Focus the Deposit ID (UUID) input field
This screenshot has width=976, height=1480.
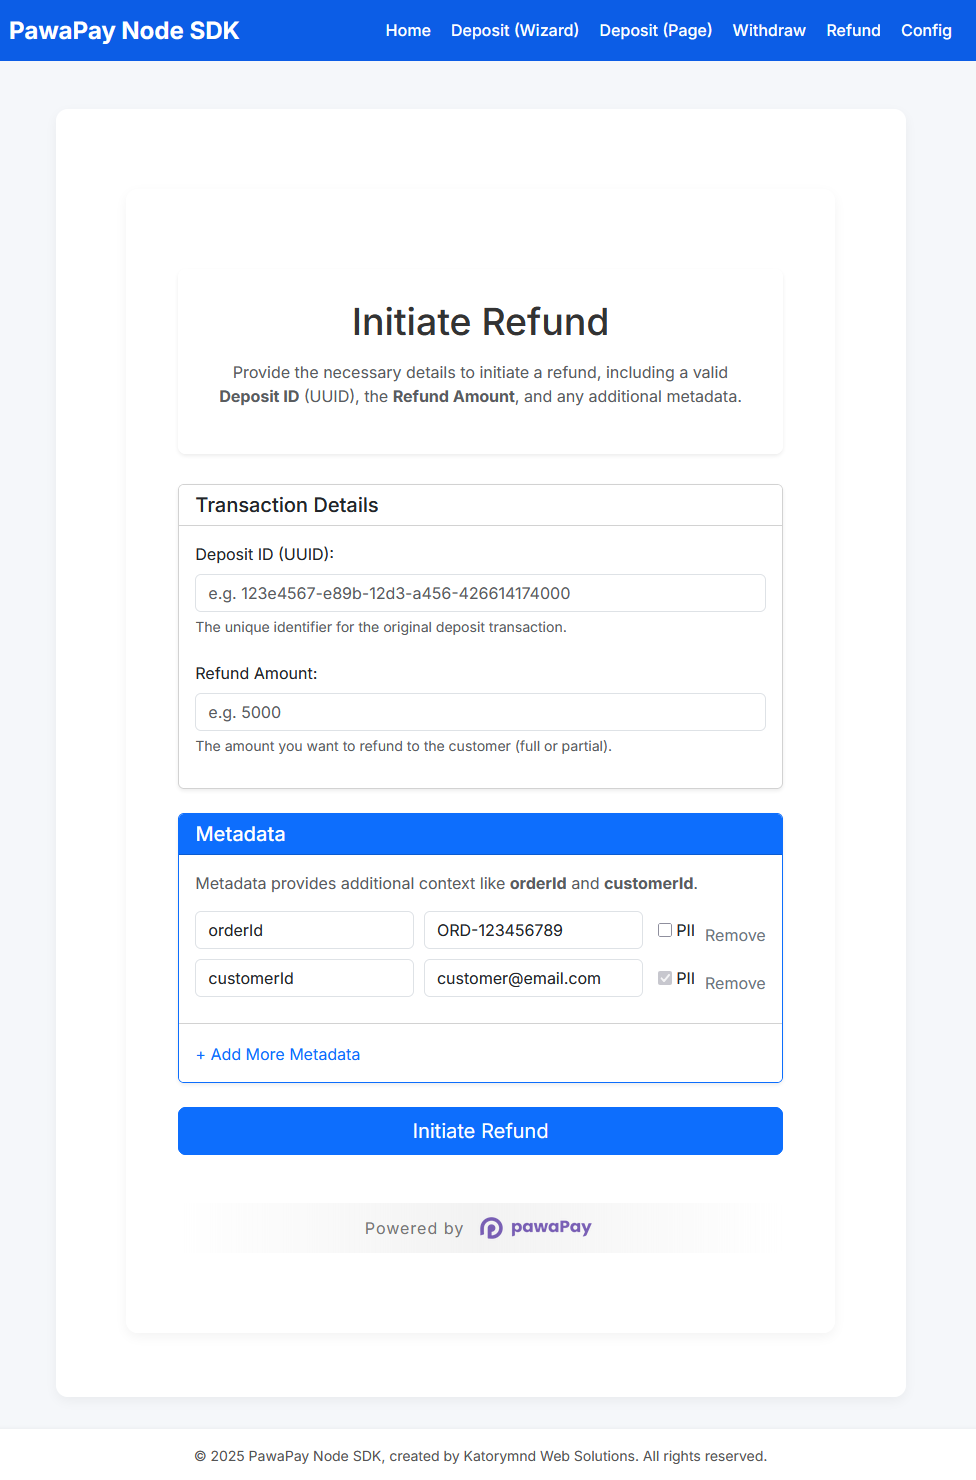click(x=480, y=593)
